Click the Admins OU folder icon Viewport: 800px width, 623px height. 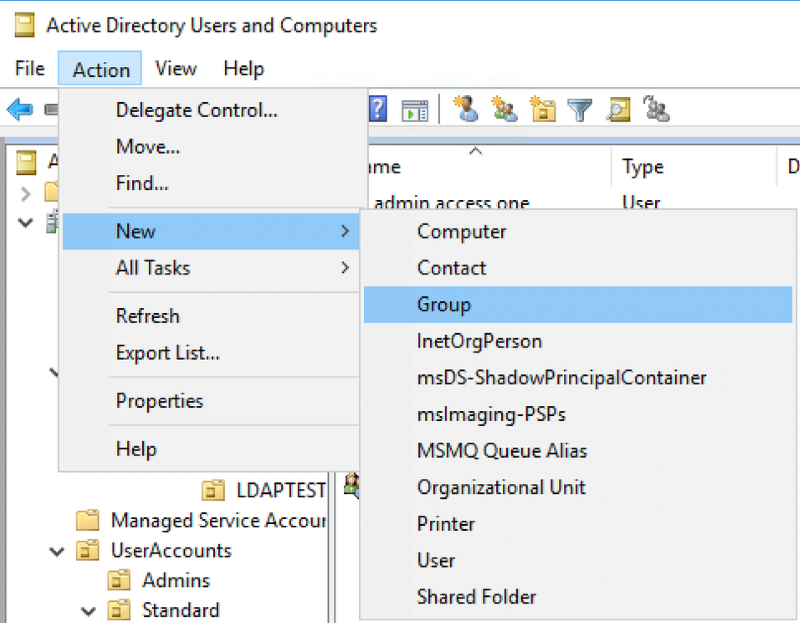[x=119, y=580]
